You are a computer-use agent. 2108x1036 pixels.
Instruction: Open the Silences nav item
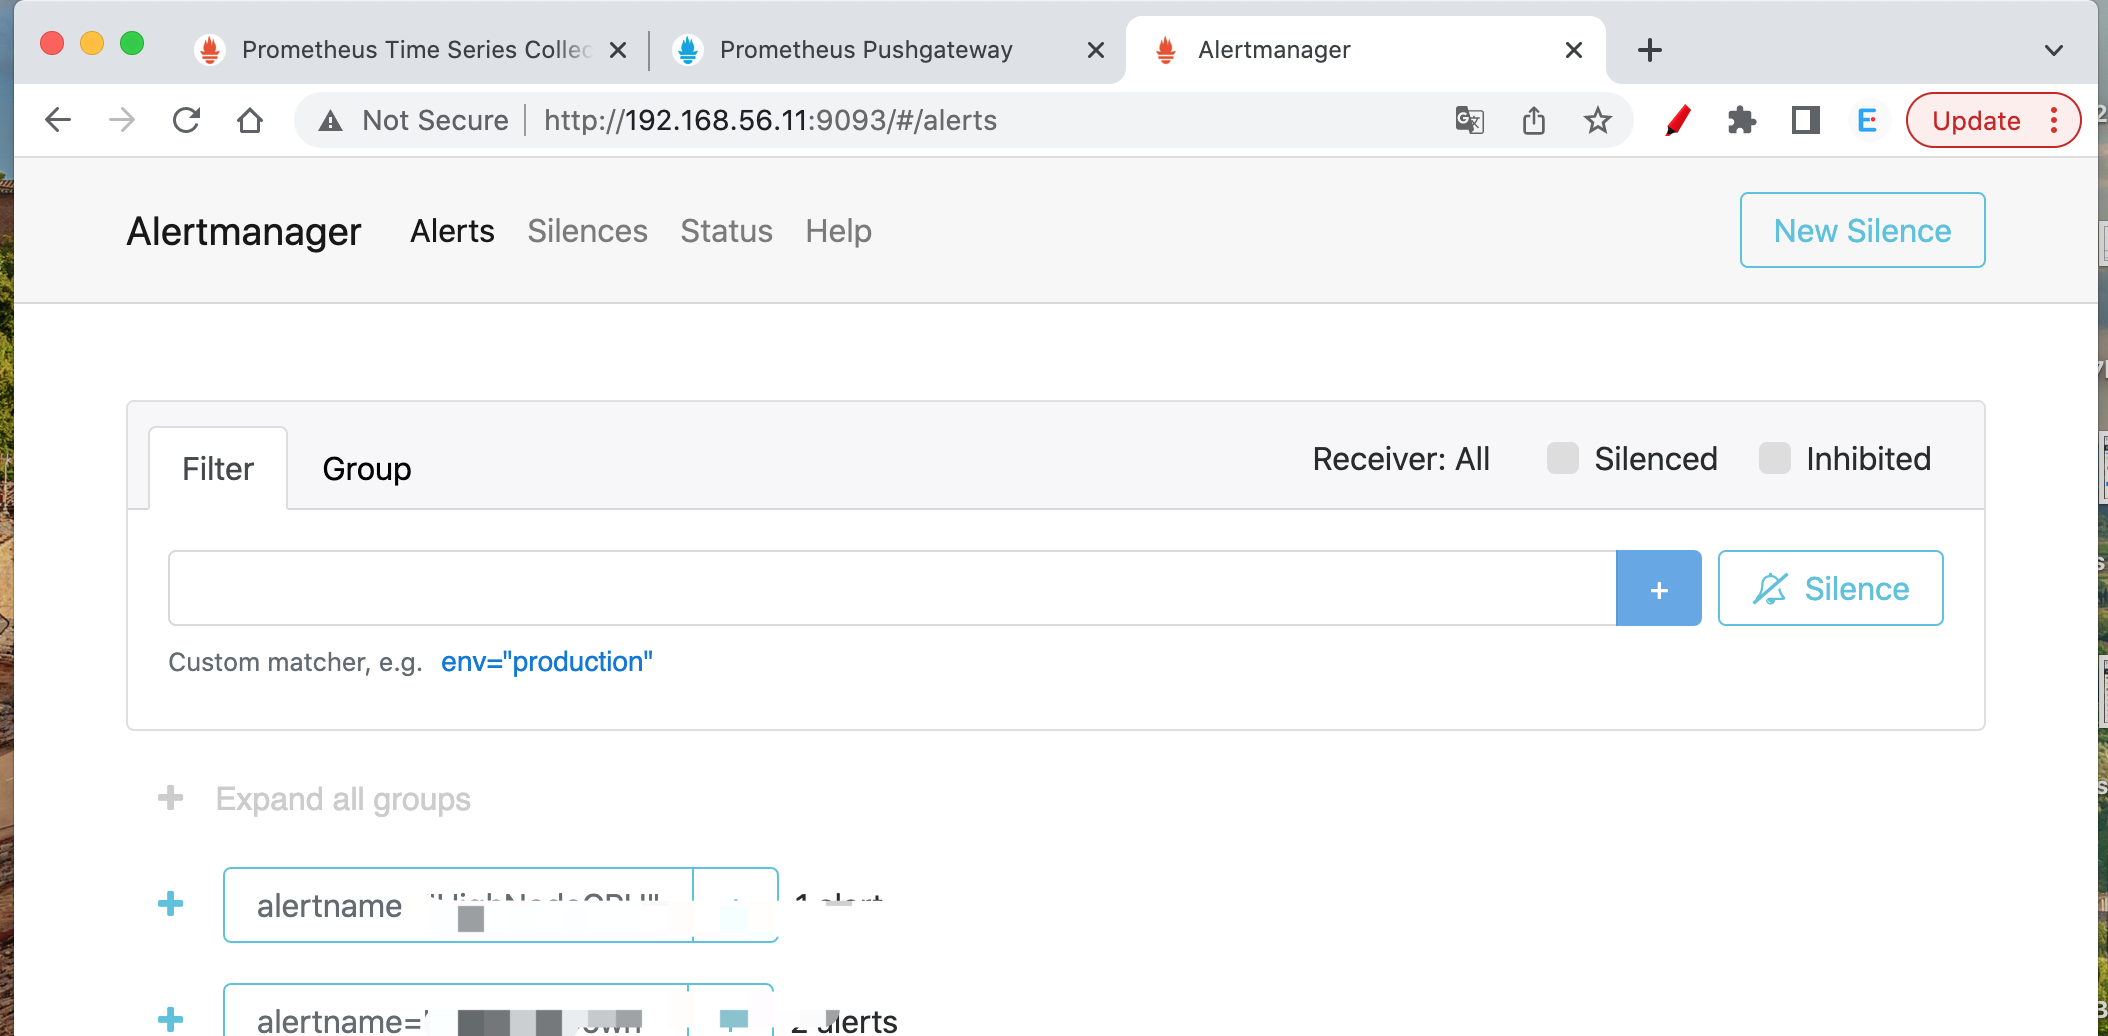[588, 231]
